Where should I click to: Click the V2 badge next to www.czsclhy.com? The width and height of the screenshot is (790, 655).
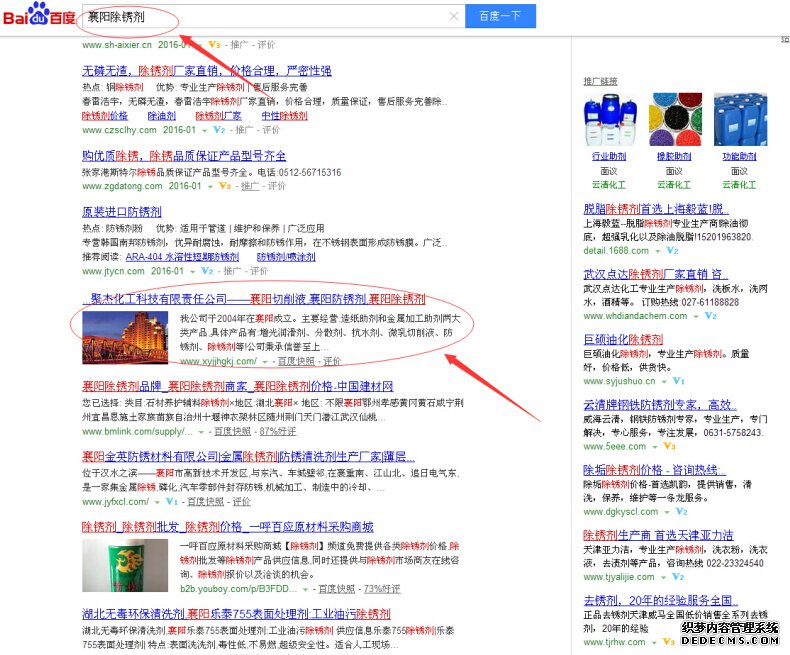click(219, 130)
